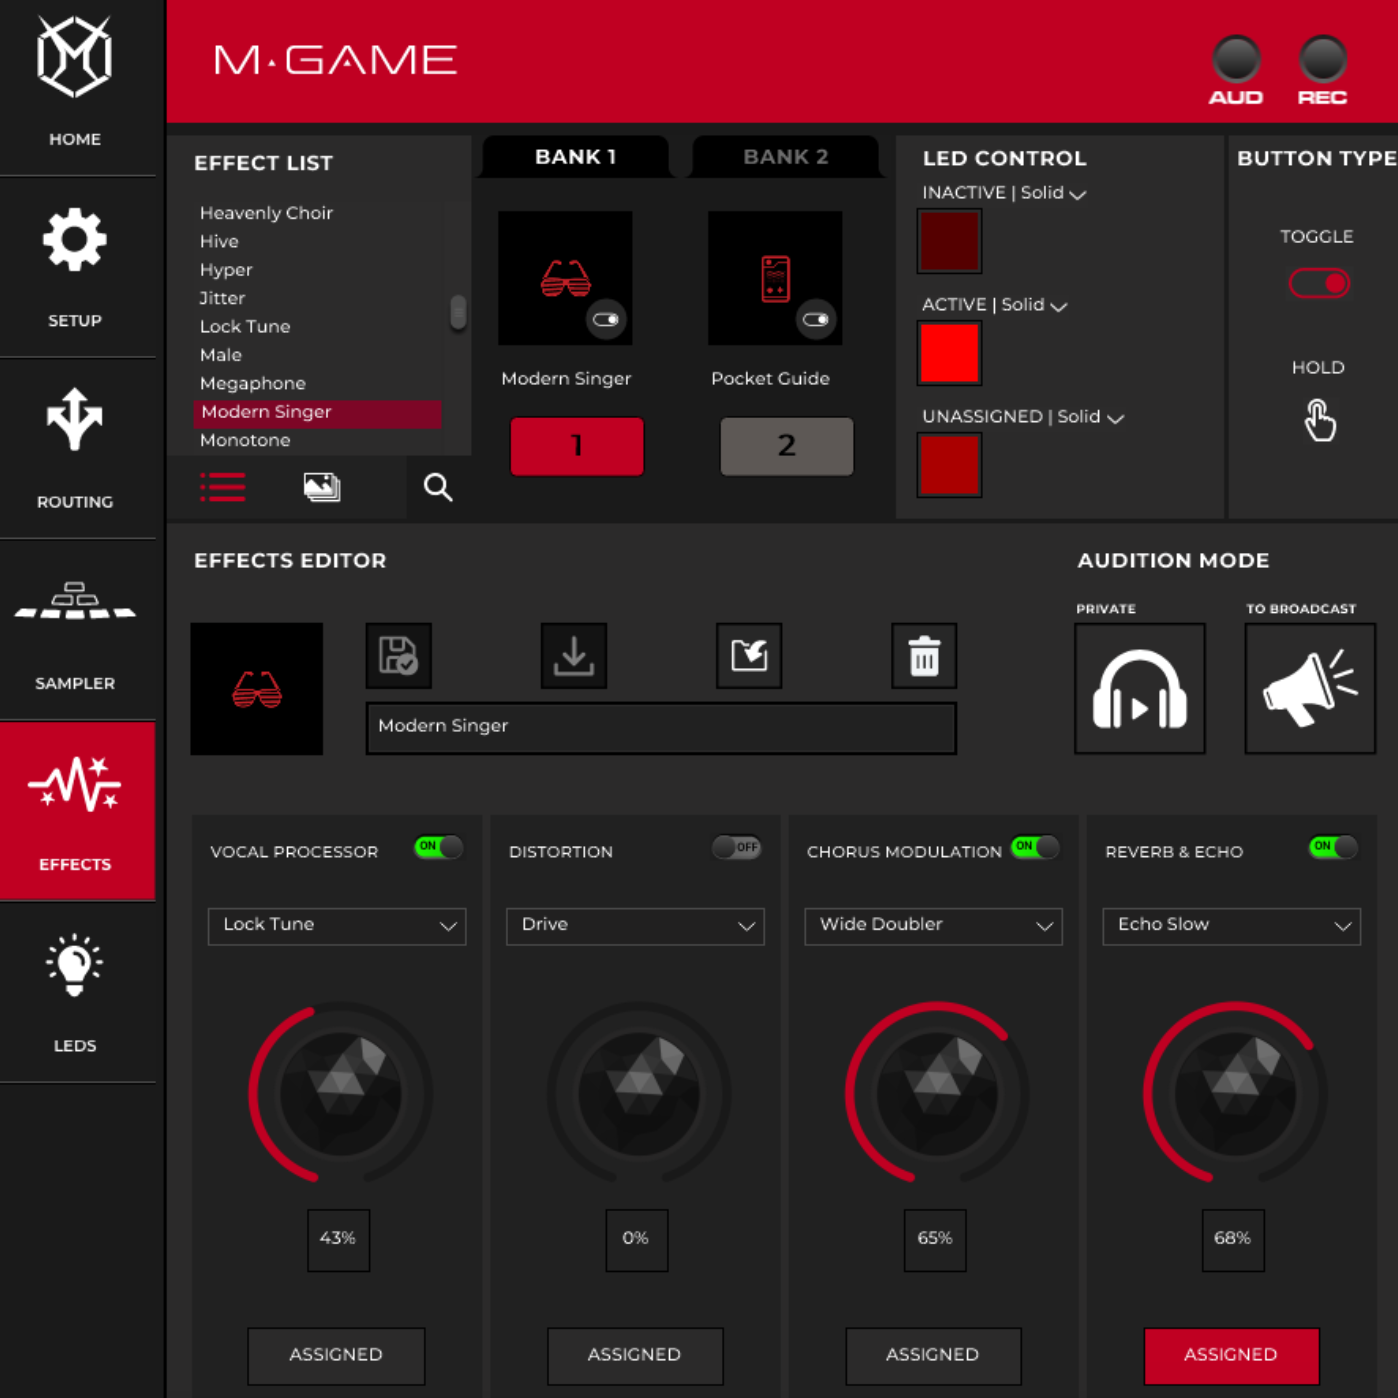Click the save effect disk icon
1398x1398 pixels.
[x=399, y=656]
